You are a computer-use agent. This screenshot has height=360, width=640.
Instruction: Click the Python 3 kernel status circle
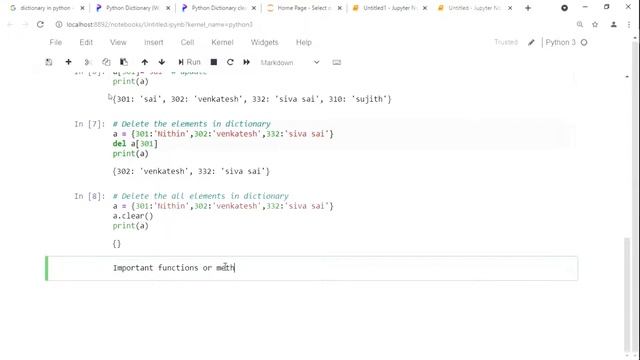584,42
